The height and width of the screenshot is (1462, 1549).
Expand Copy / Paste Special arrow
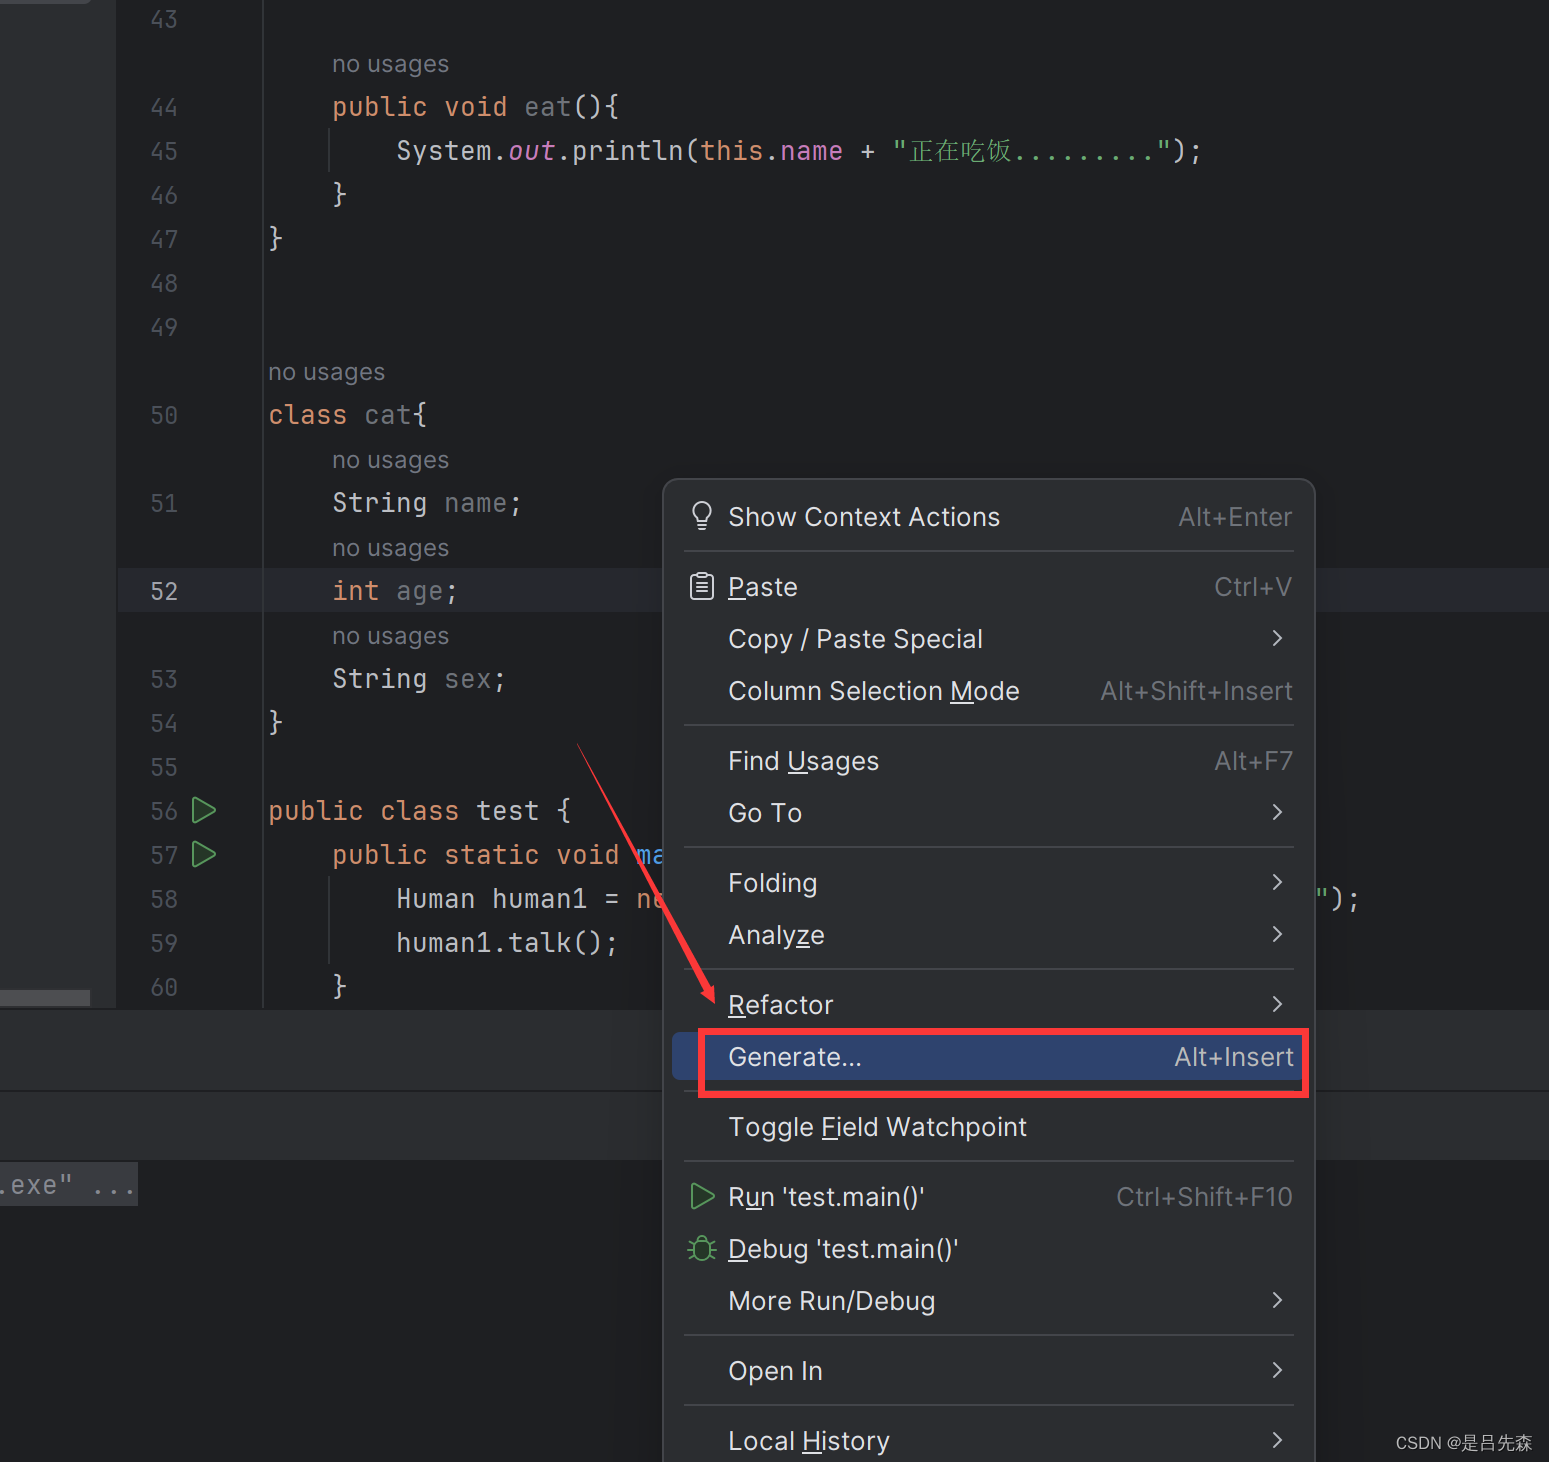click(1277, 638)
